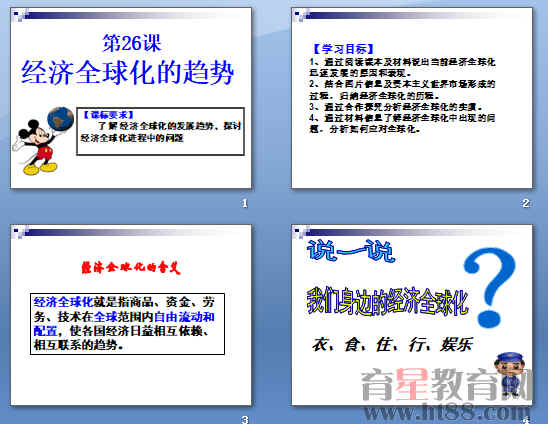Click the large blue question mark graphic

tap(490, 287)
